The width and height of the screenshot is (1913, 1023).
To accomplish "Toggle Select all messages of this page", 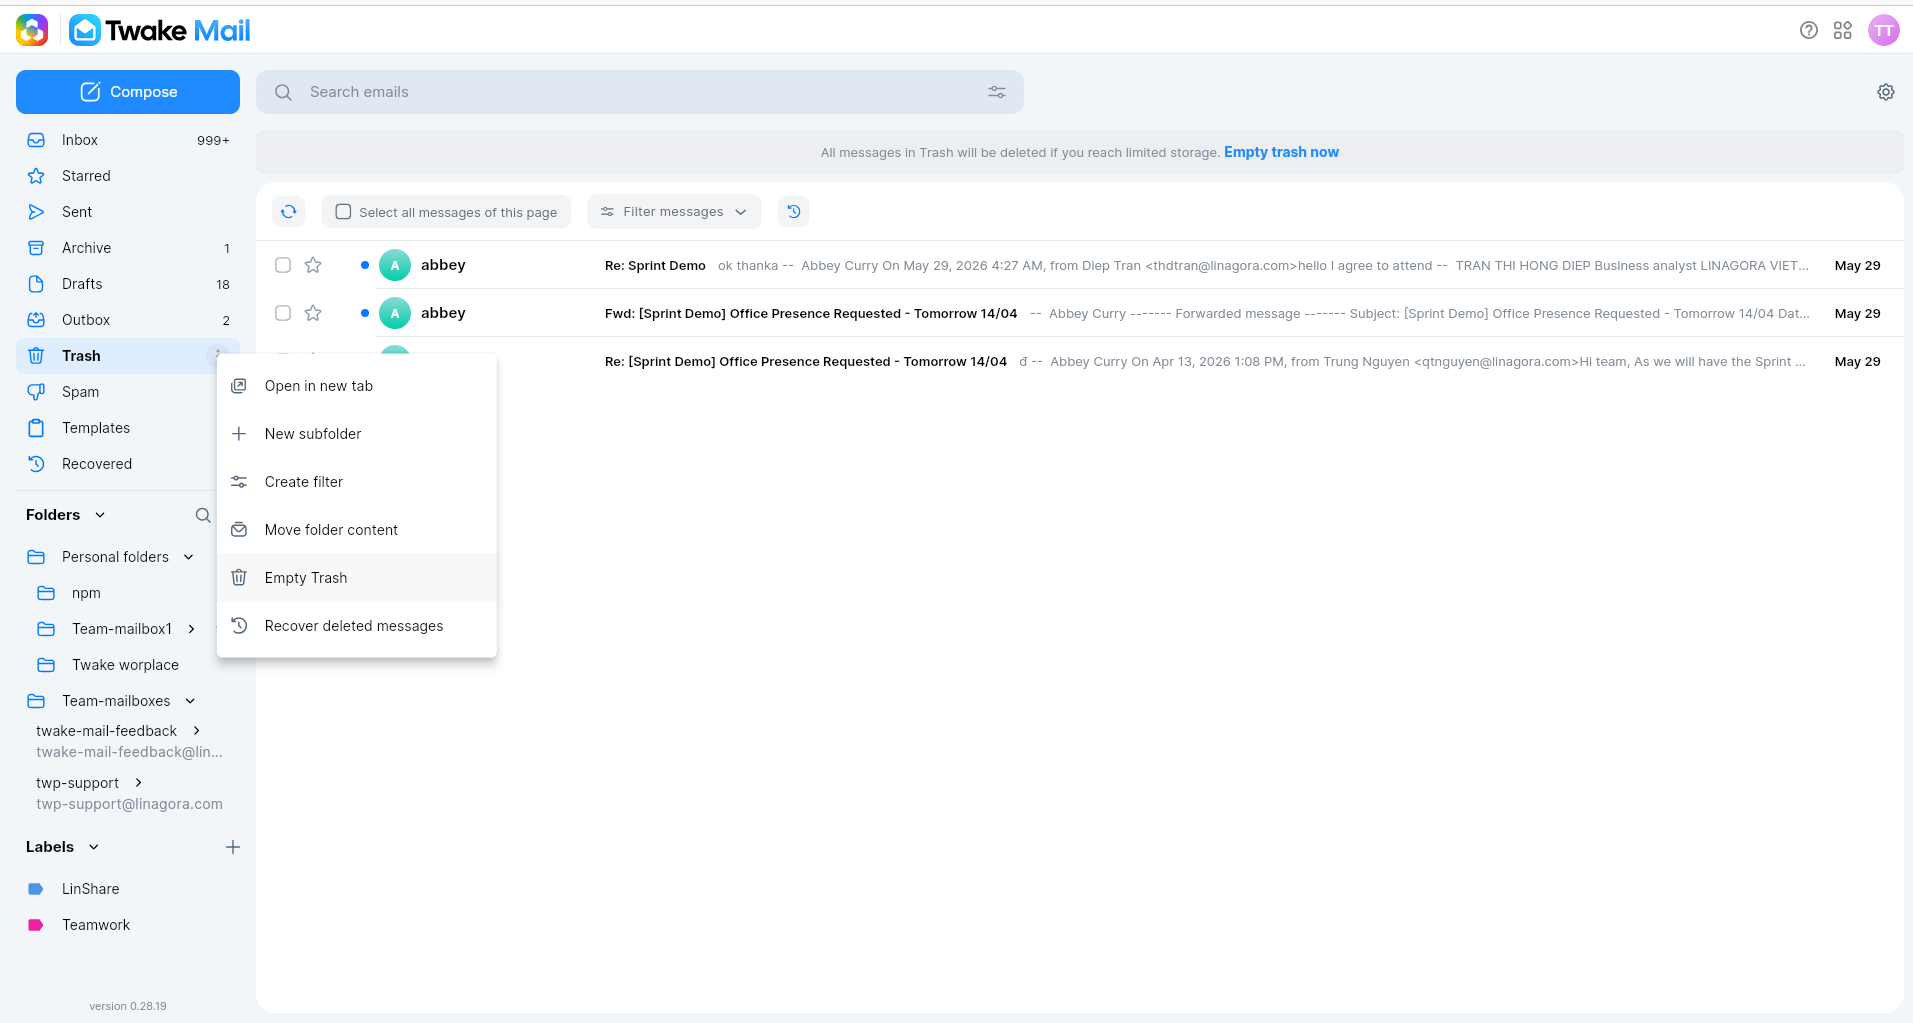I will click(x=446, y=212).
